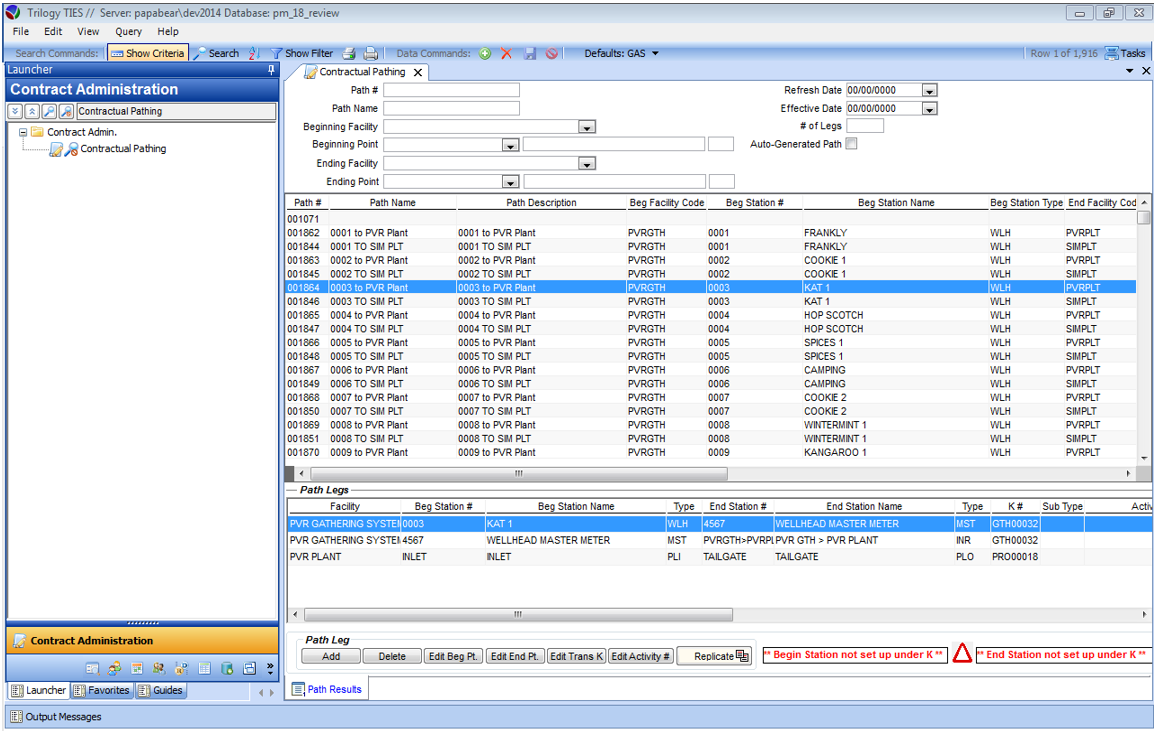
Task: Click the Replicate button
Action: tap(714, 656)
